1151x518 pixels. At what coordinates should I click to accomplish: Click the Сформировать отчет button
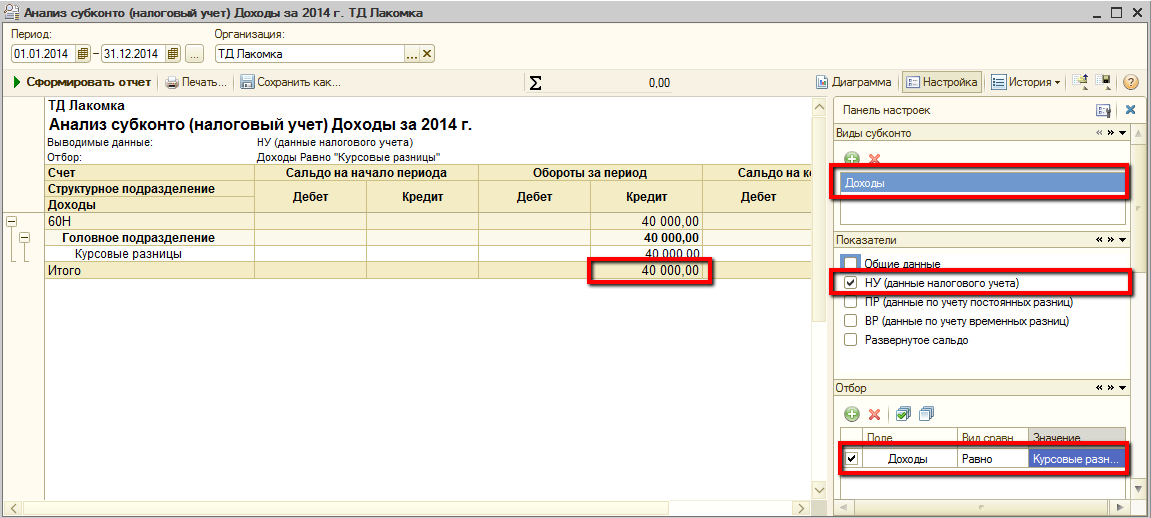pyautogui.click(x=82, y=82)
